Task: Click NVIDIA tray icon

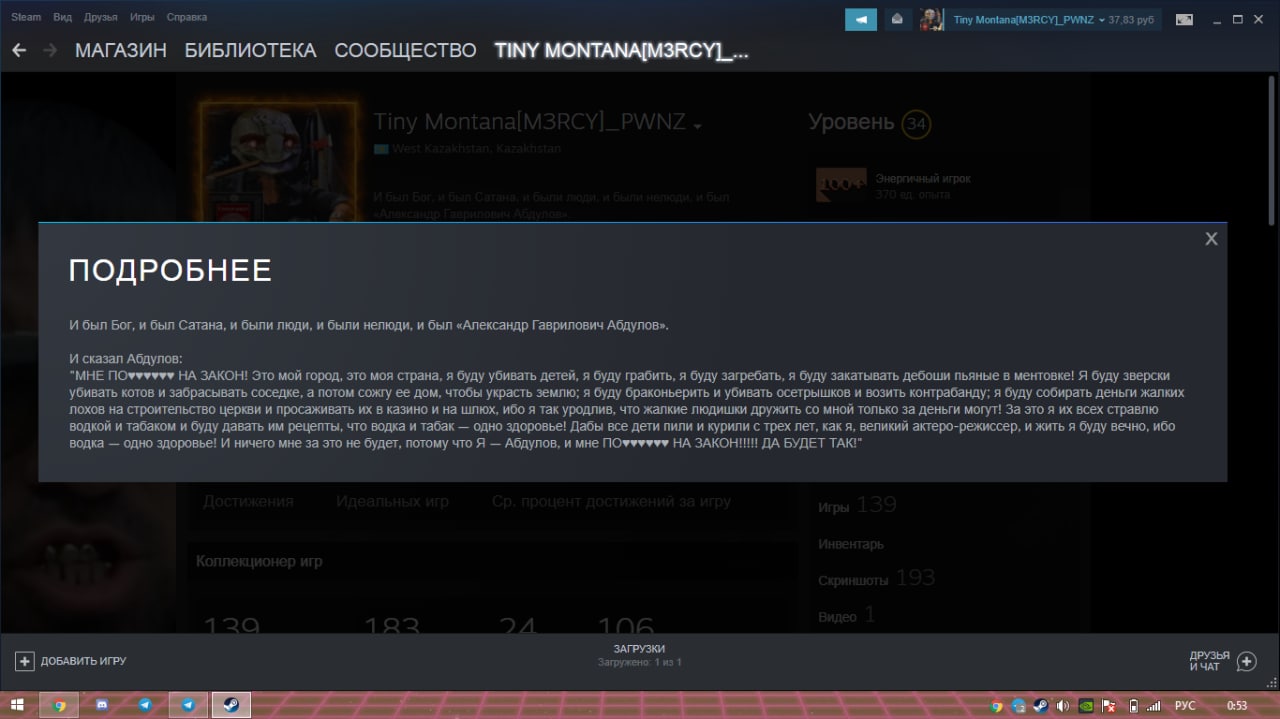Action: (1086, 706)
